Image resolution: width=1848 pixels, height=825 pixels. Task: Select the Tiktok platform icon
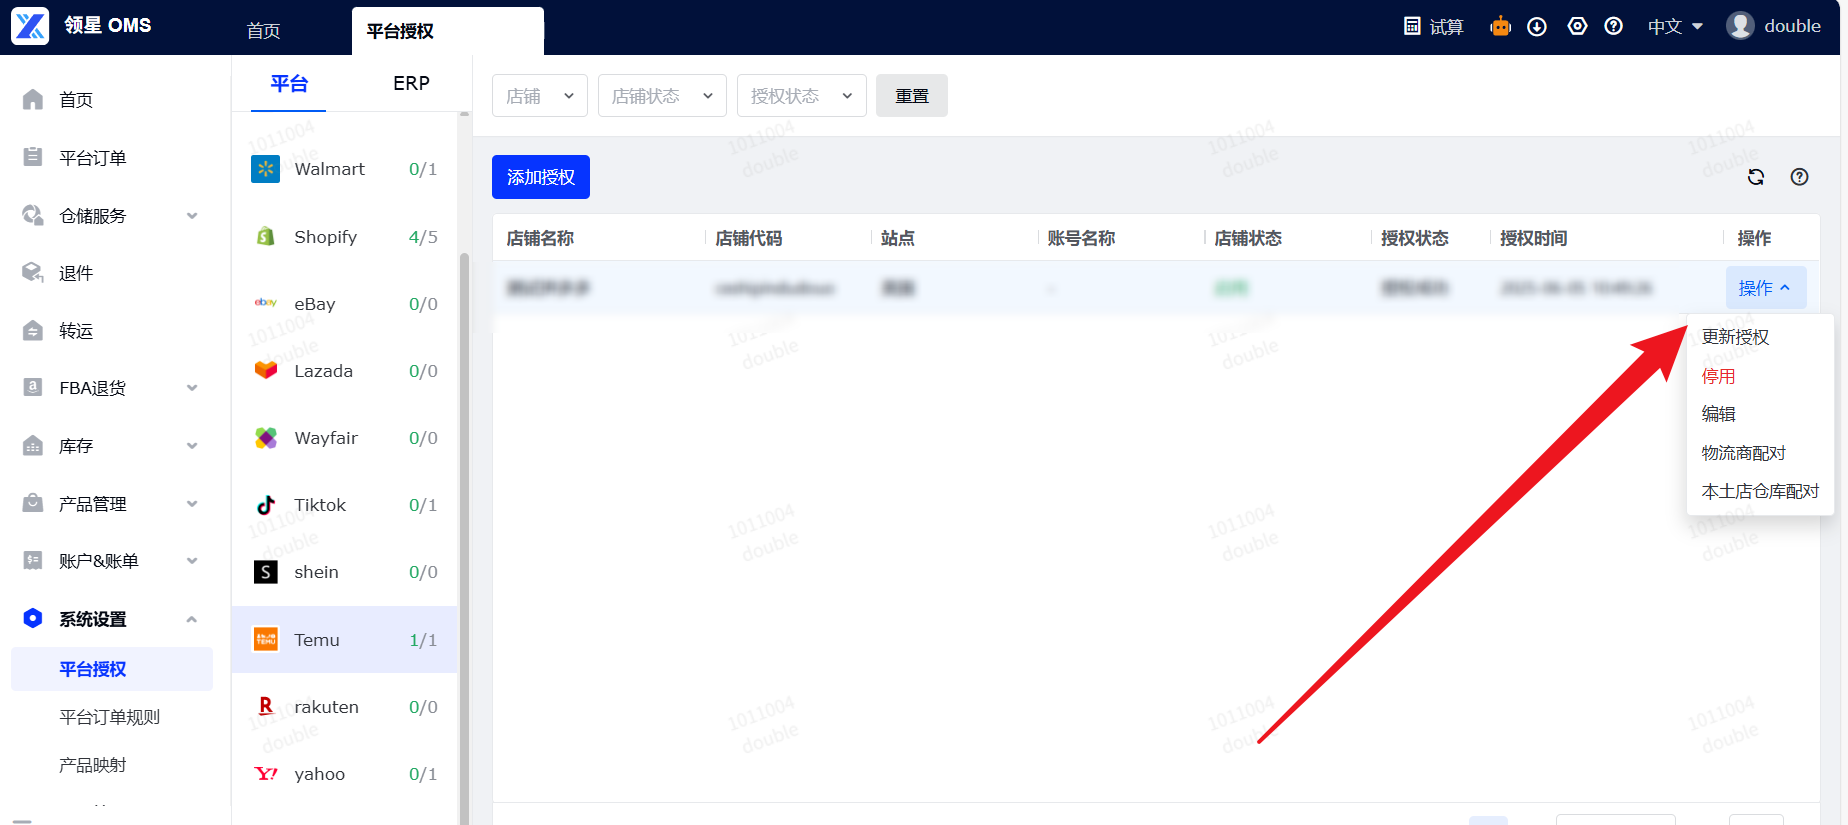click(x=265, y=504)
